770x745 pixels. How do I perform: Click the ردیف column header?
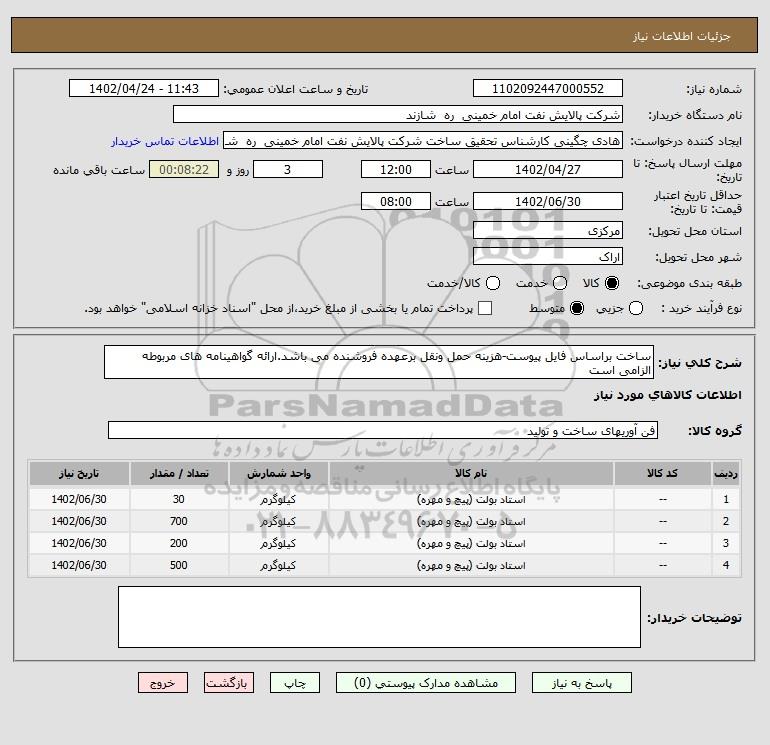(725, 473)
